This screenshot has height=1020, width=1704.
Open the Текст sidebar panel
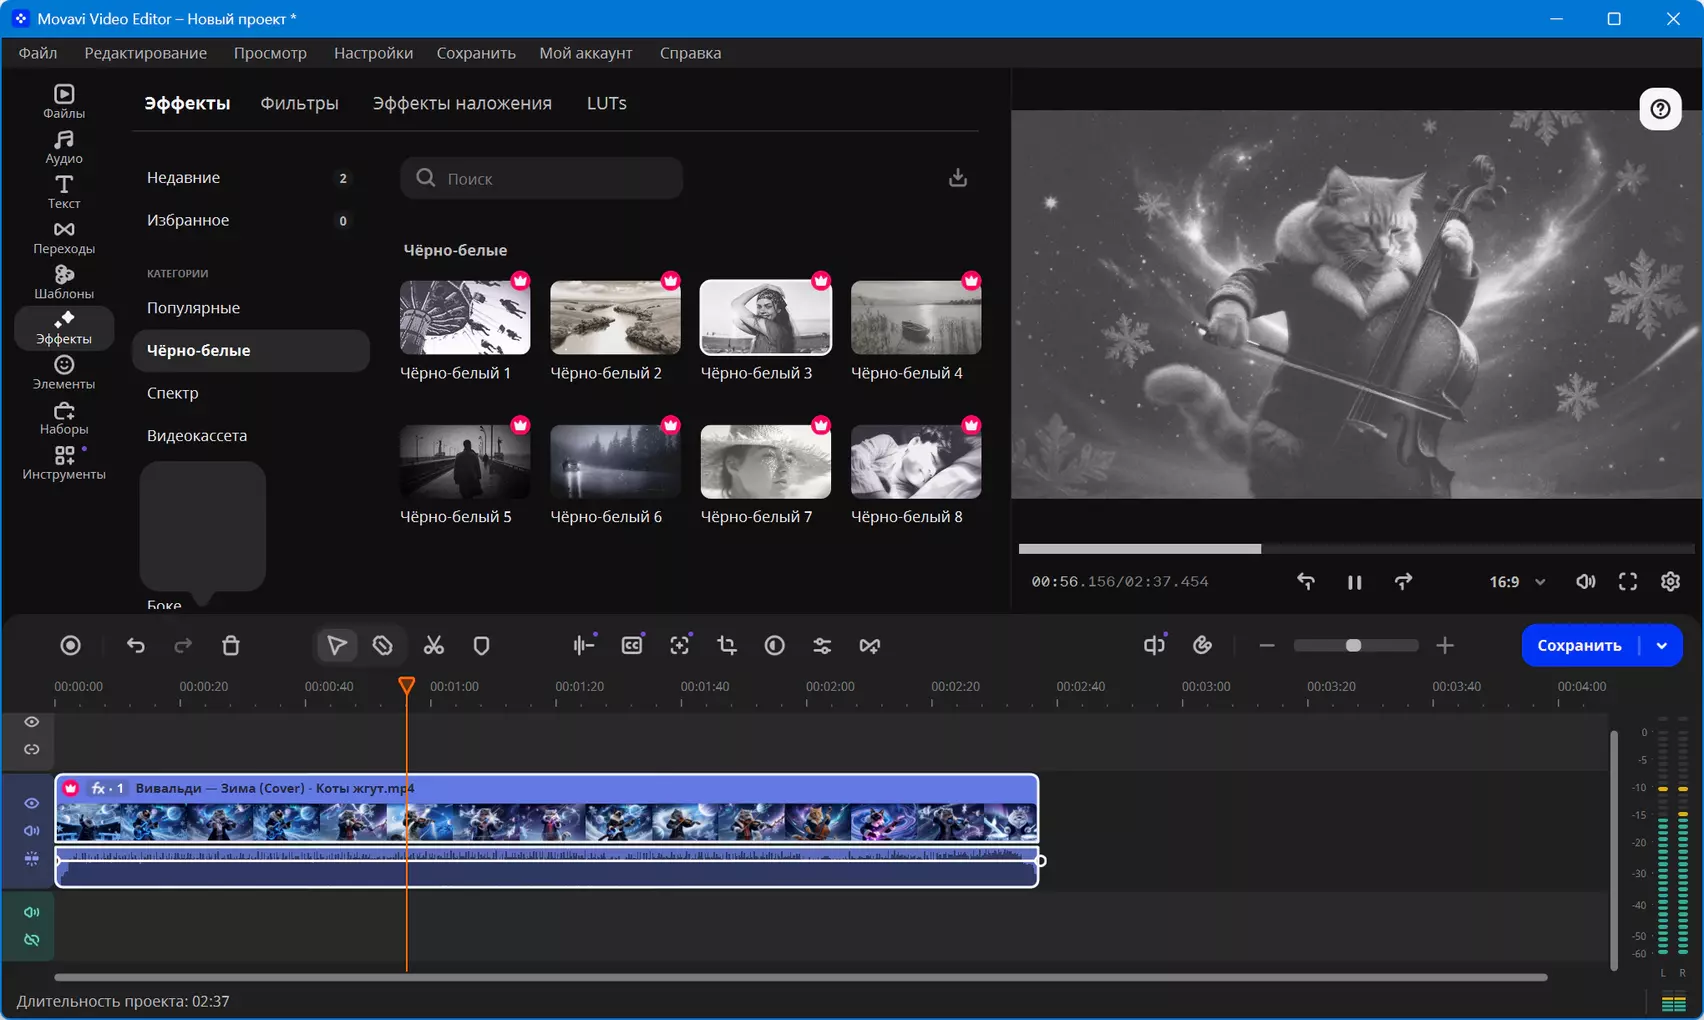64,192
